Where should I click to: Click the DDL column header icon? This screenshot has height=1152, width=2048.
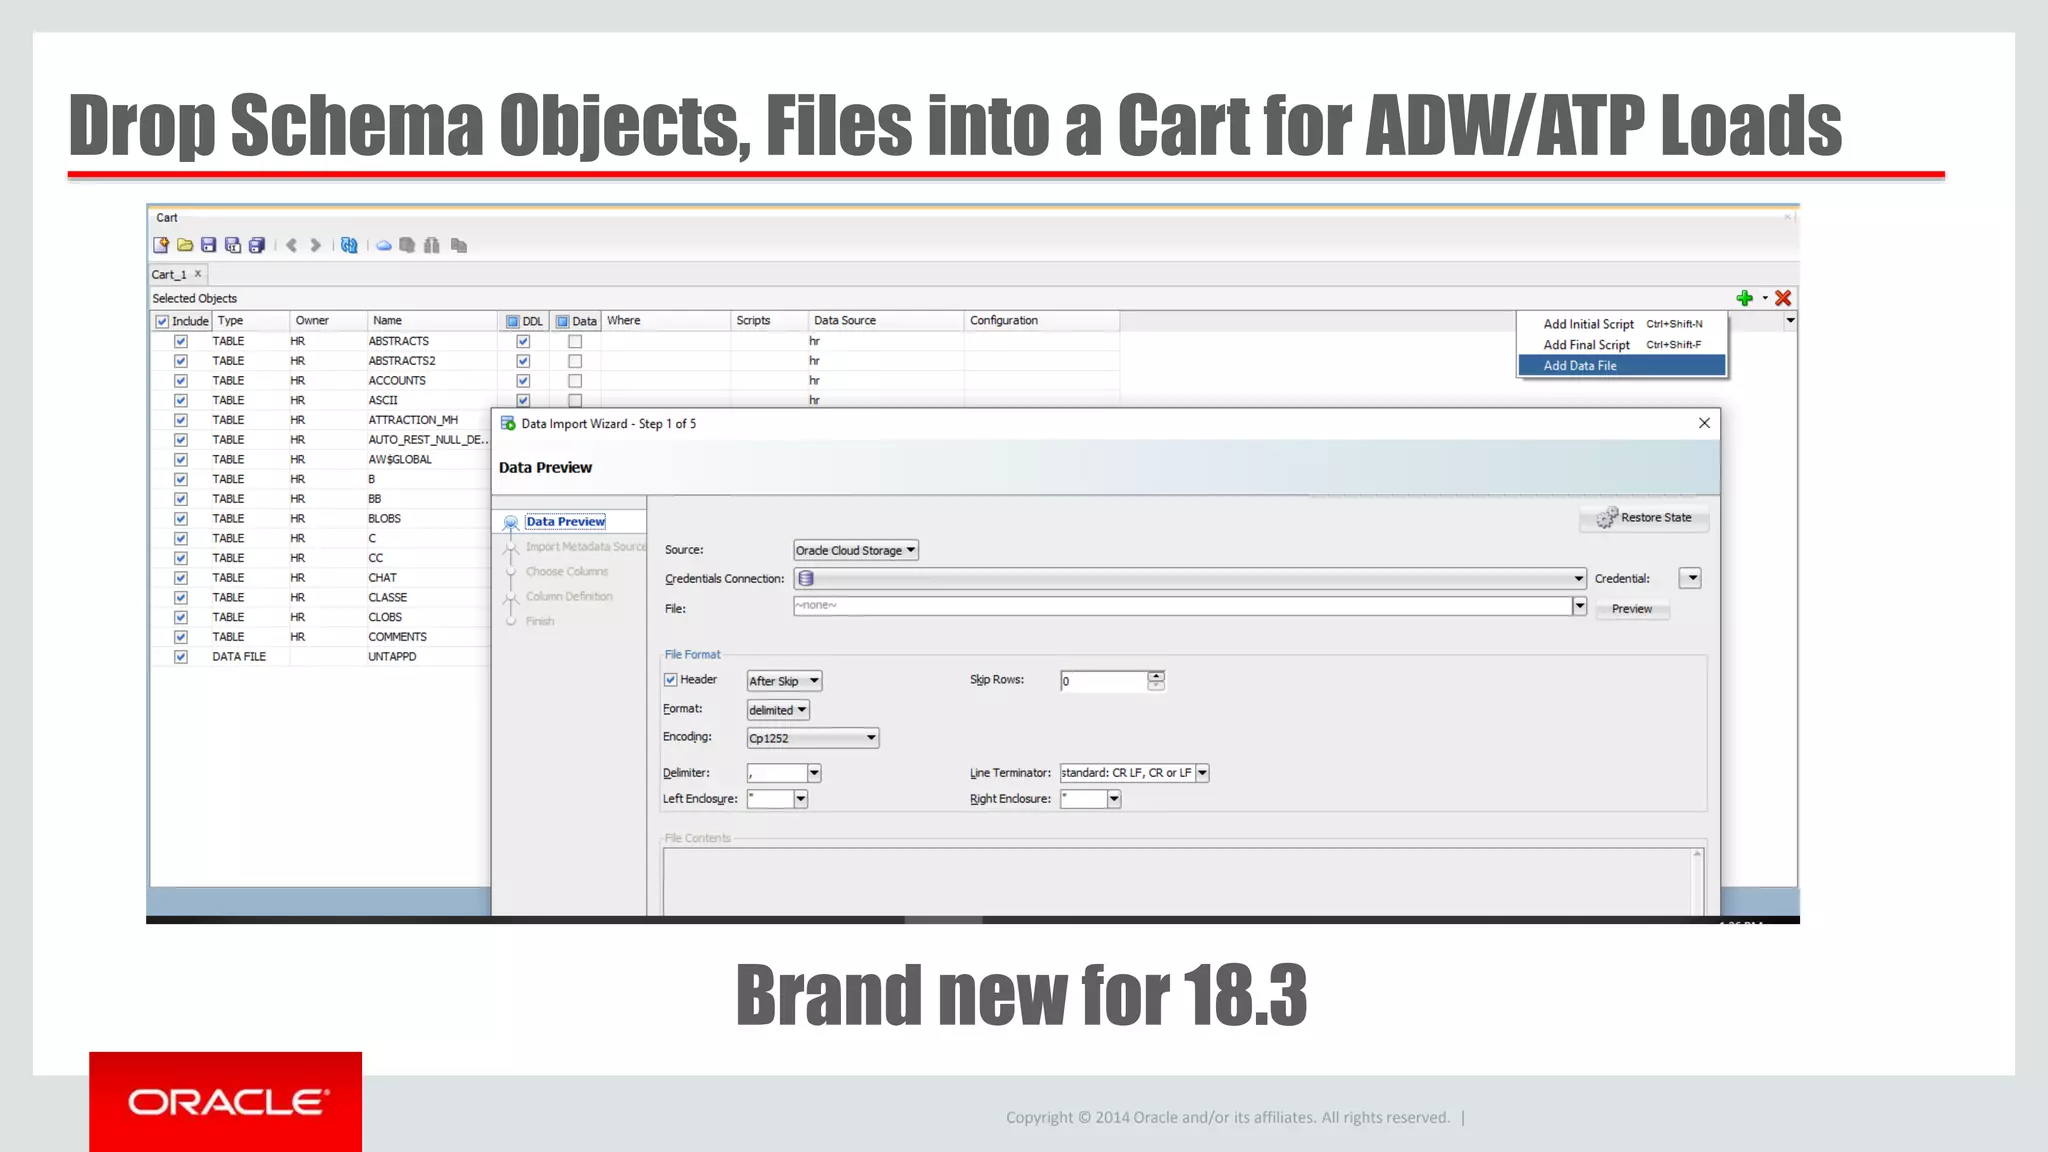pos(513,321)
